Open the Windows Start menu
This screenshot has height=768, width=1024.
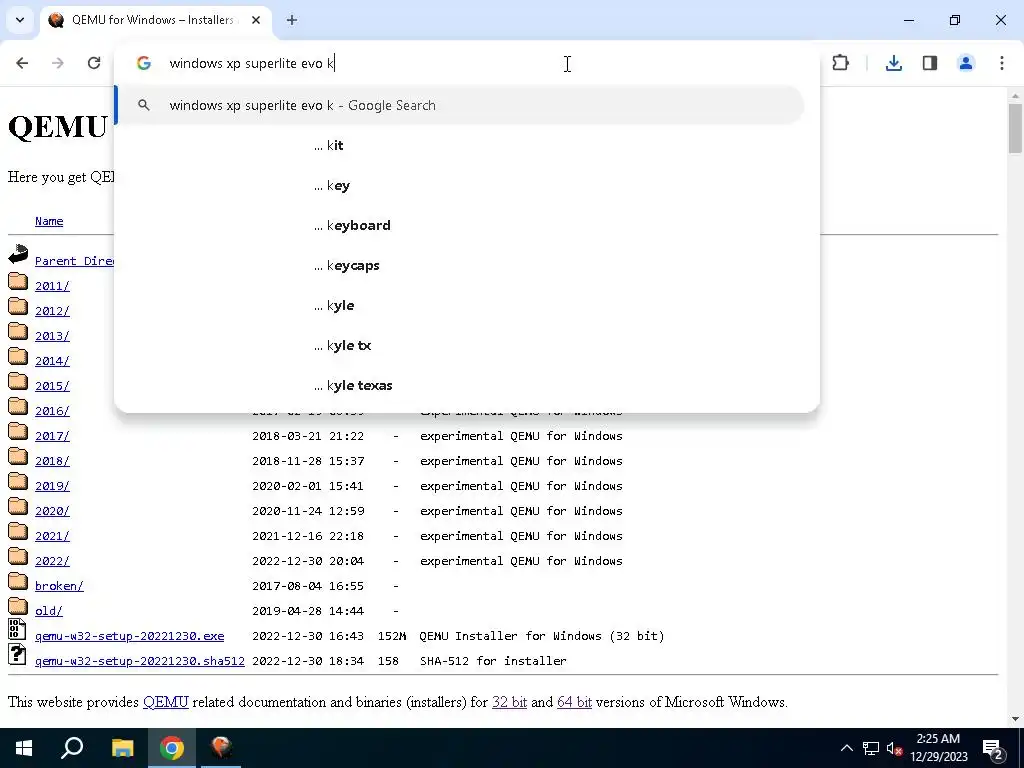(x=24, y=748)
